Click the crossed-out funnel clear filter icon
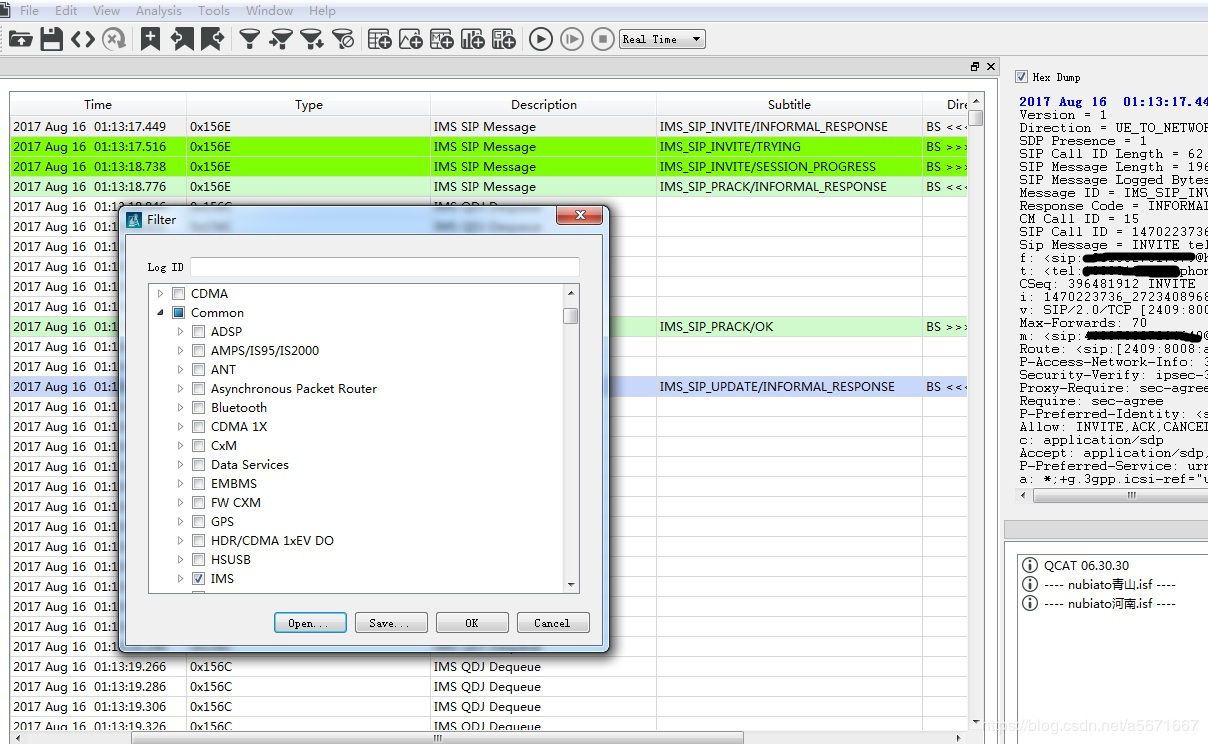Image resolution: width=1208 pixels, height=744 pixels. (x=343, y=39)
